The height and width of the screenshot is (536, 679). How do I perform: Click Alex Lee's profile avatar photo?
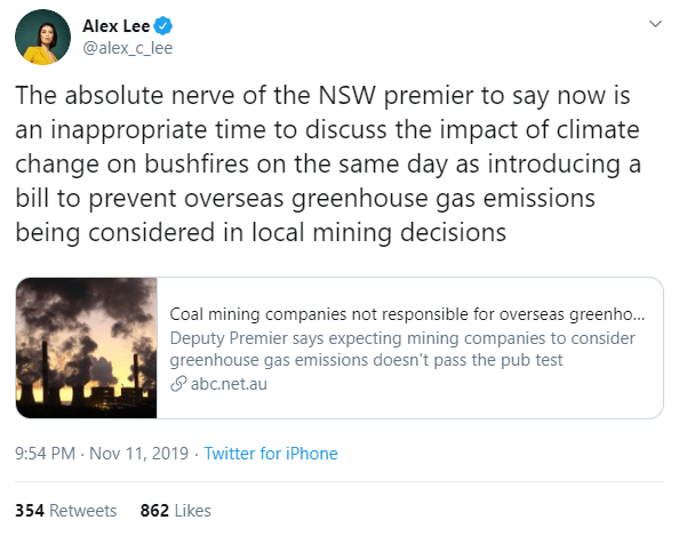point(42,38)
